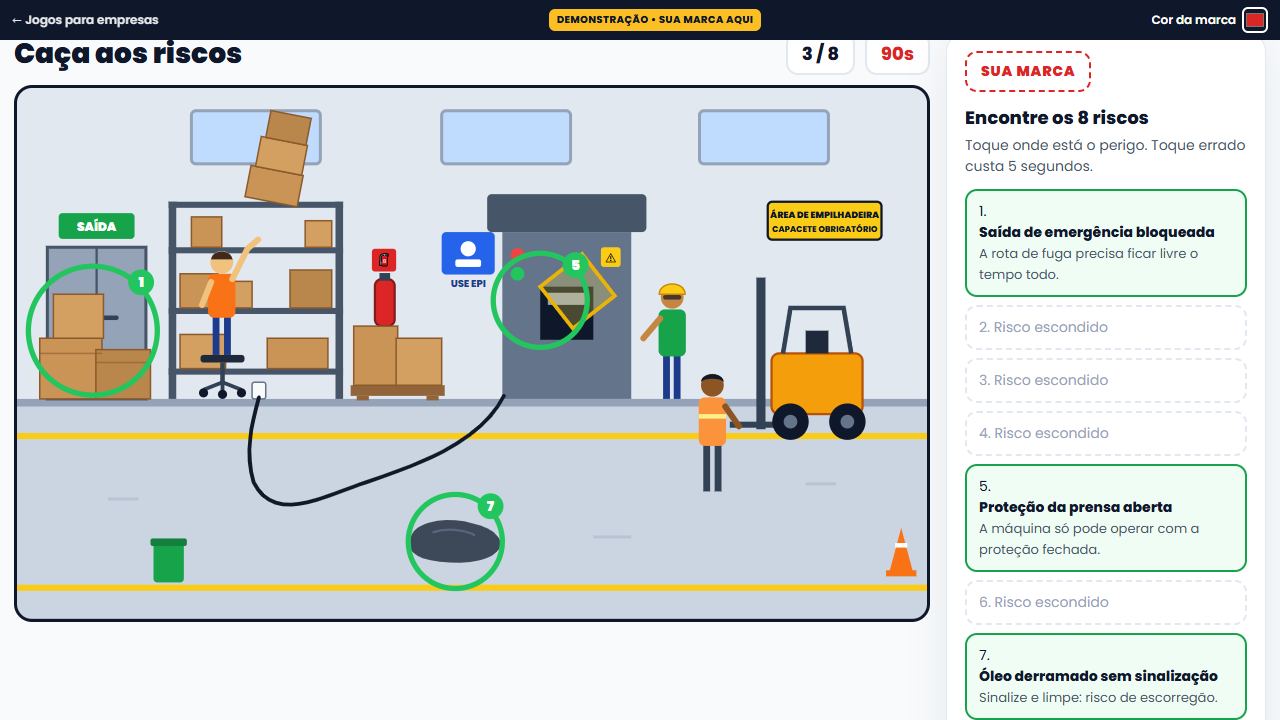Select the Saída de emergência bloqueada card
Screen dimensions: 1280x720
click(1106, 243)
